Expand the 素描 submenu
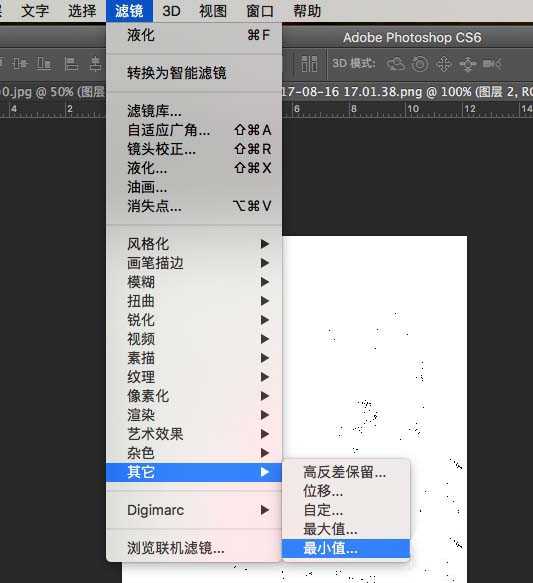 tap(194, 358)
